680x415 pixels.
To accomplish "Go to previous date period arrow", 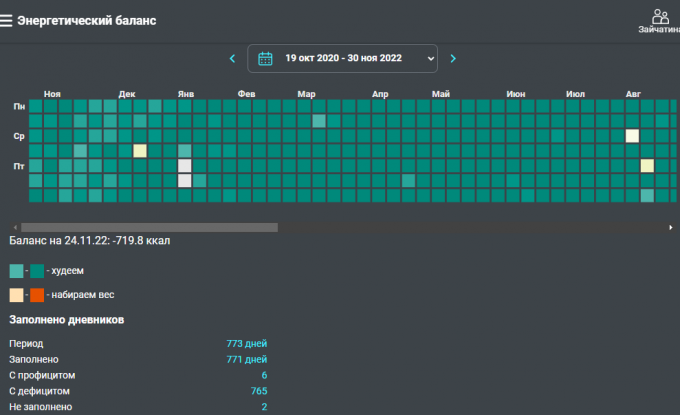I will pos(233,58).
